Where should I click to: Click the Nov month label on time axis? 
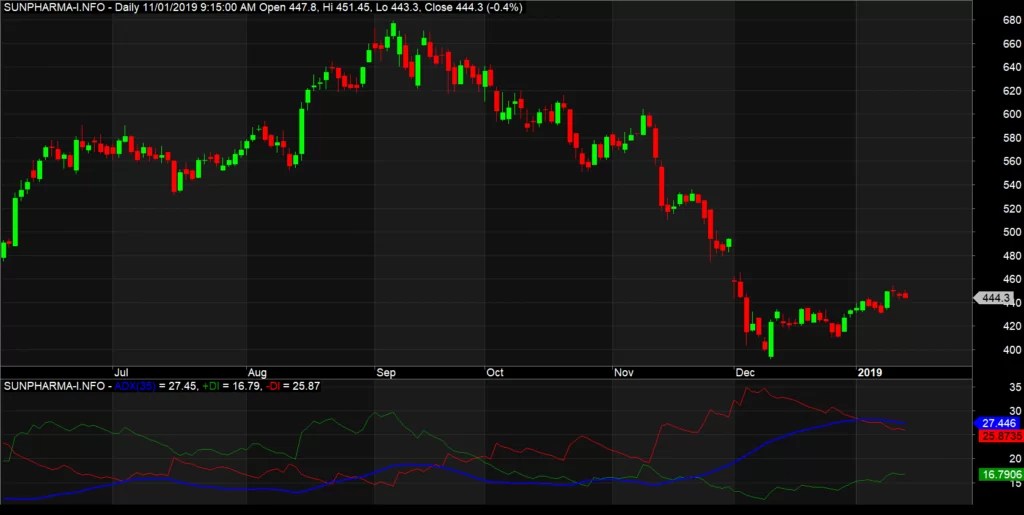(624, 373)
